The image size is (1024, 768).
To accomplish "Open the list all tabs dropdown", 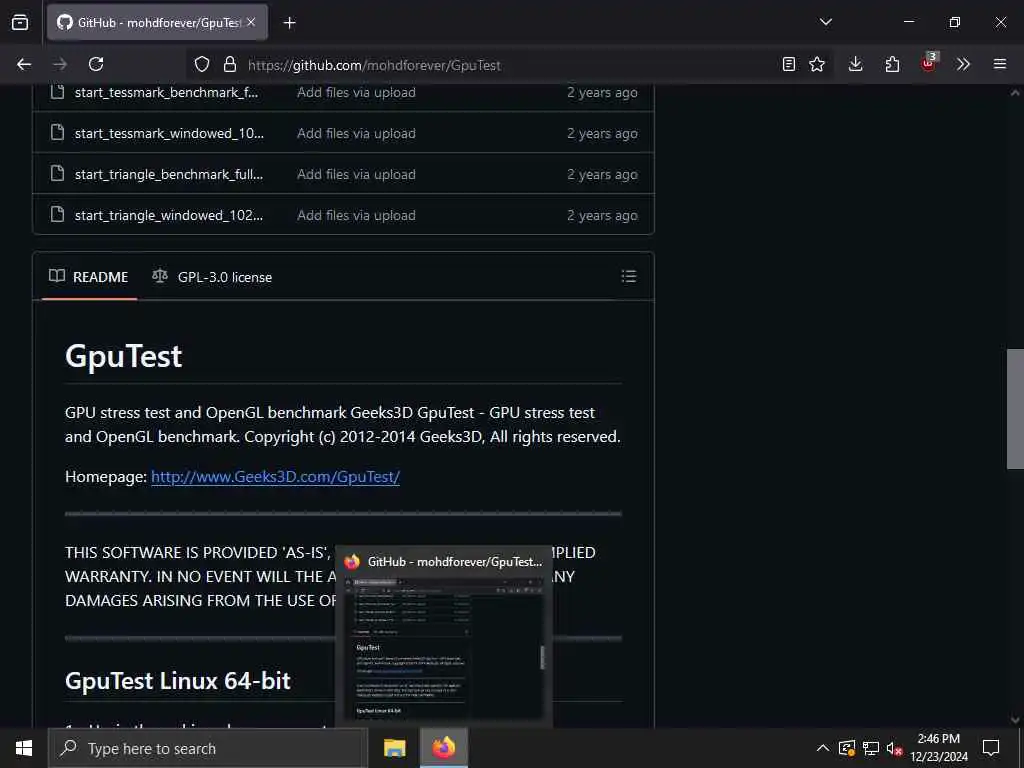I will pos(825,22).
